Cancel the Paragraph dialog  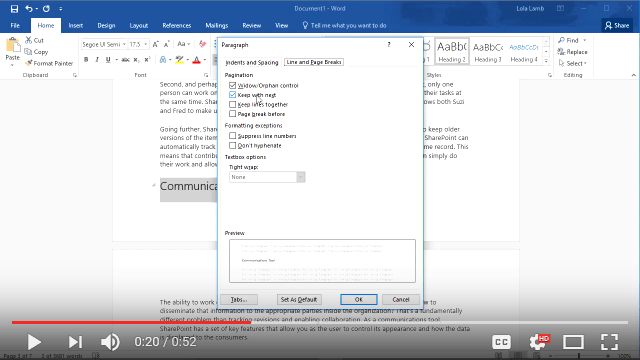point(401,299)
